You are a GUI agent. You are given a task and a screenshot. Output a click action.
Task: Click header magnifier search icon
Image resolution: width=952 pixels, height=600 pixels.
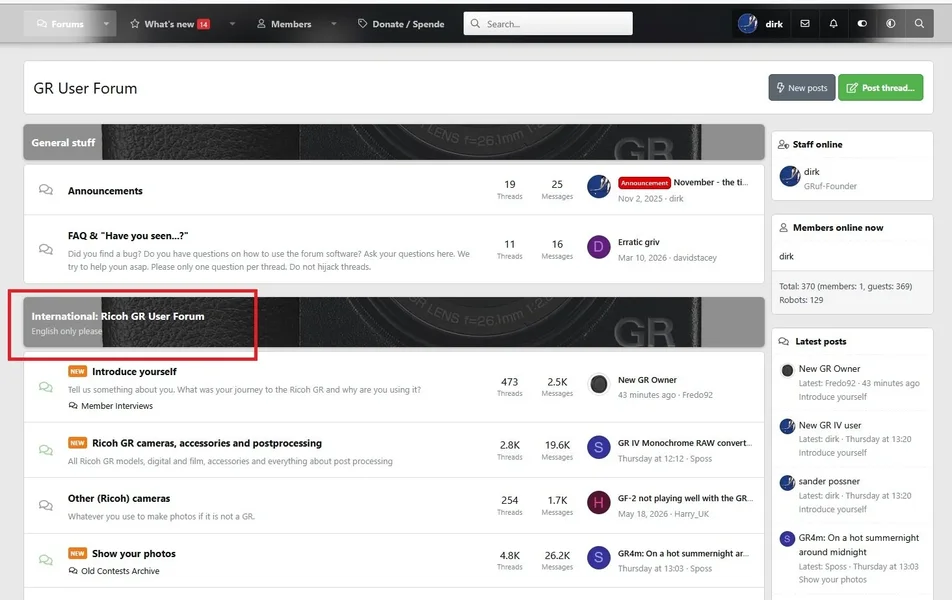[919, 24]
